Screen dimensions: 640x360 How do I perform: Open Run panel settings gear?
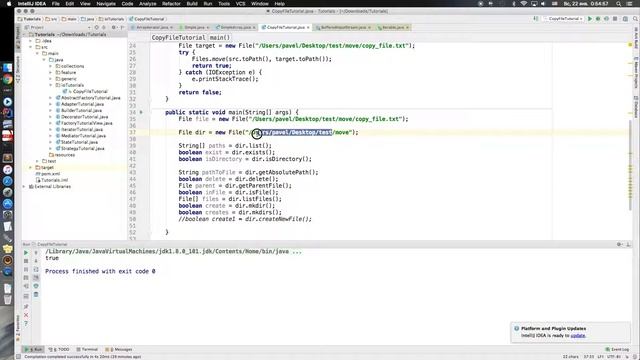[619, 244]
